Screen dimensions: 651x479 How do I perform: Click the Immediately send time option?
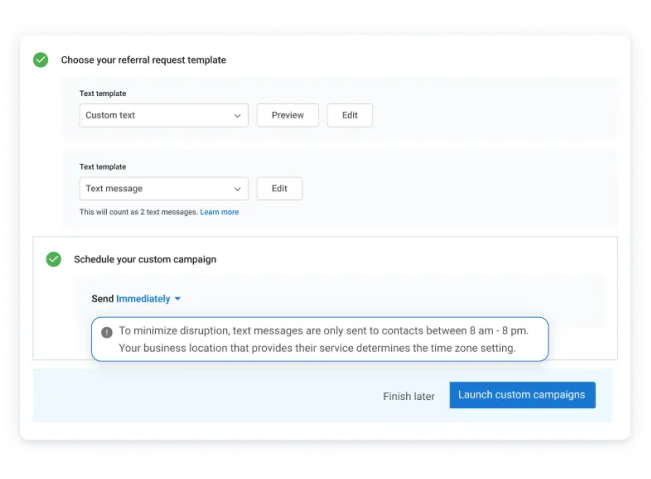click(x=143, y=299)
